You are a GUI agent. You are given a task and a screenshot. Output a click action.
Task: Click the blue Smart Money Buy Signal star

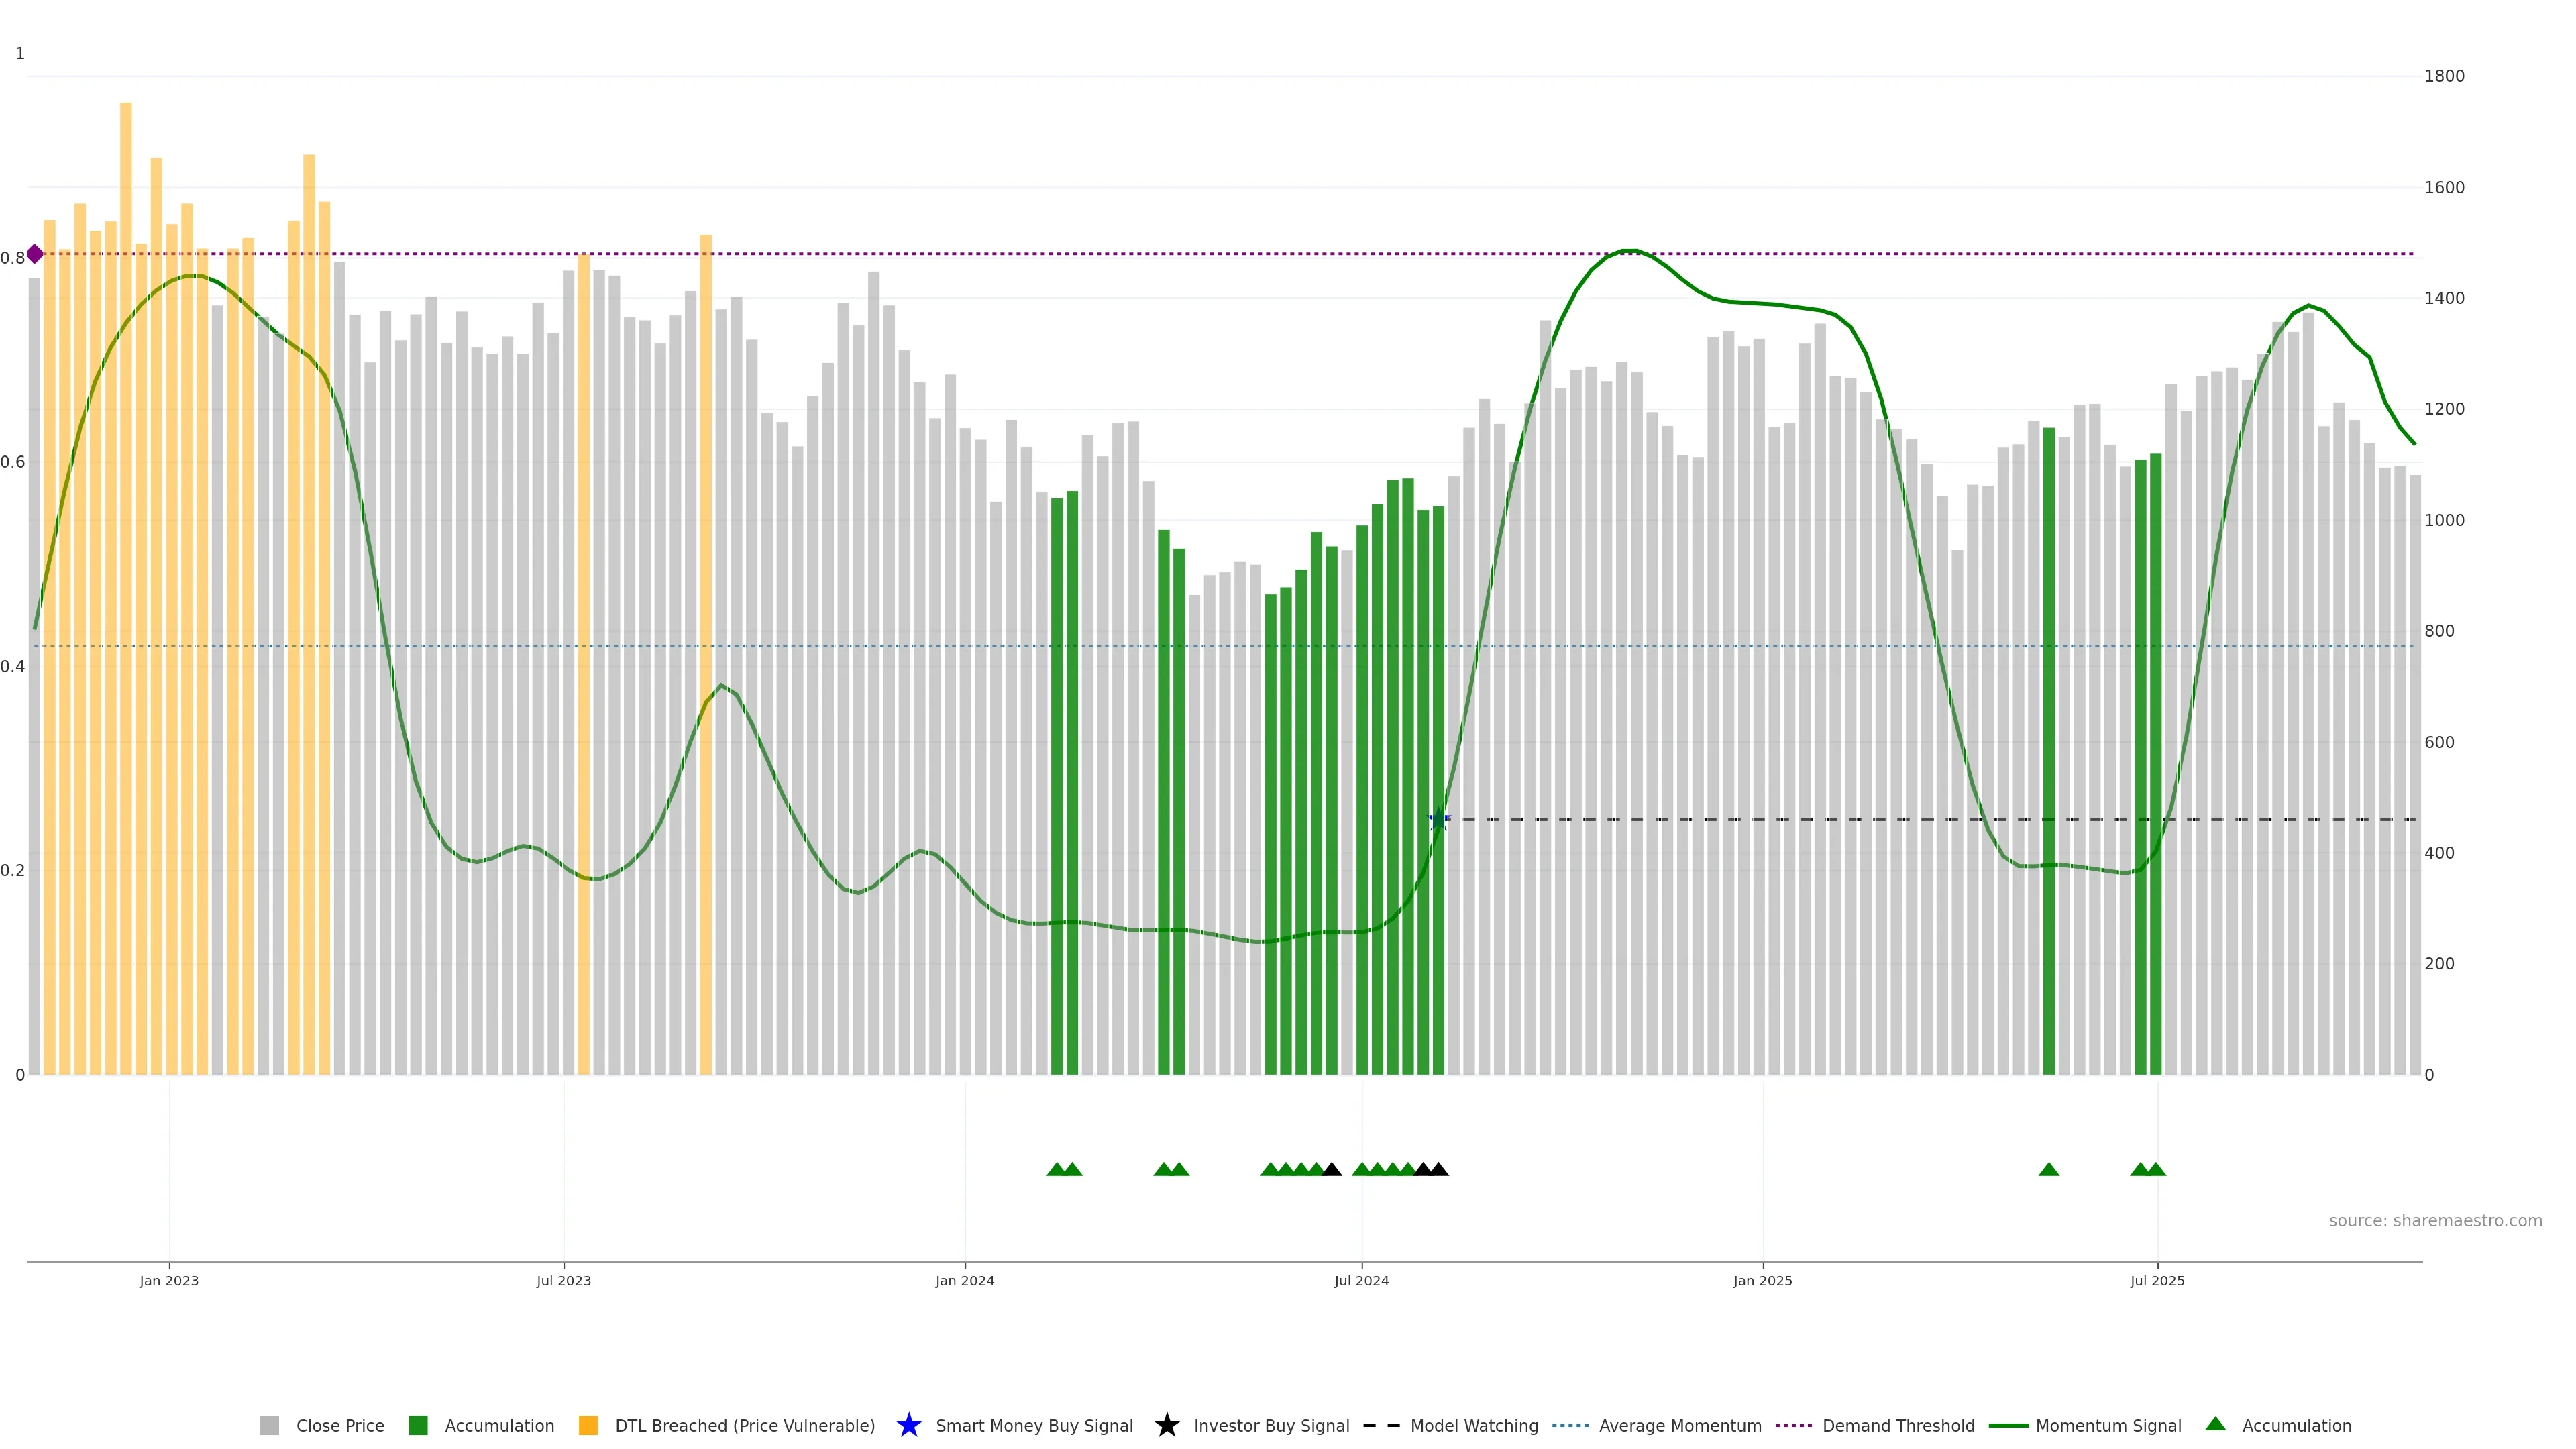coord(1438,820)
